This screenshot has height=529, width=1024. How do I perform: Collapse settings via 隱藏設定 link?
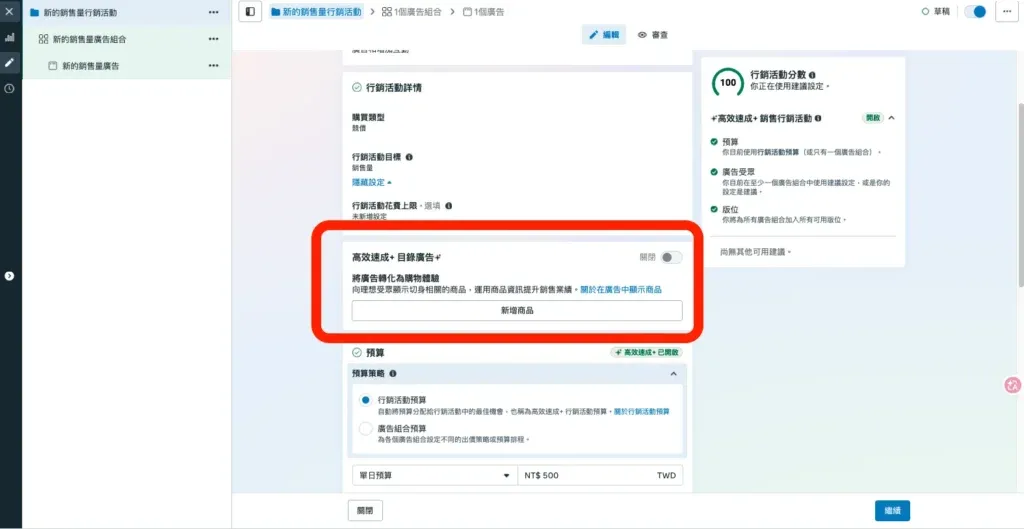tap(372, 182)
